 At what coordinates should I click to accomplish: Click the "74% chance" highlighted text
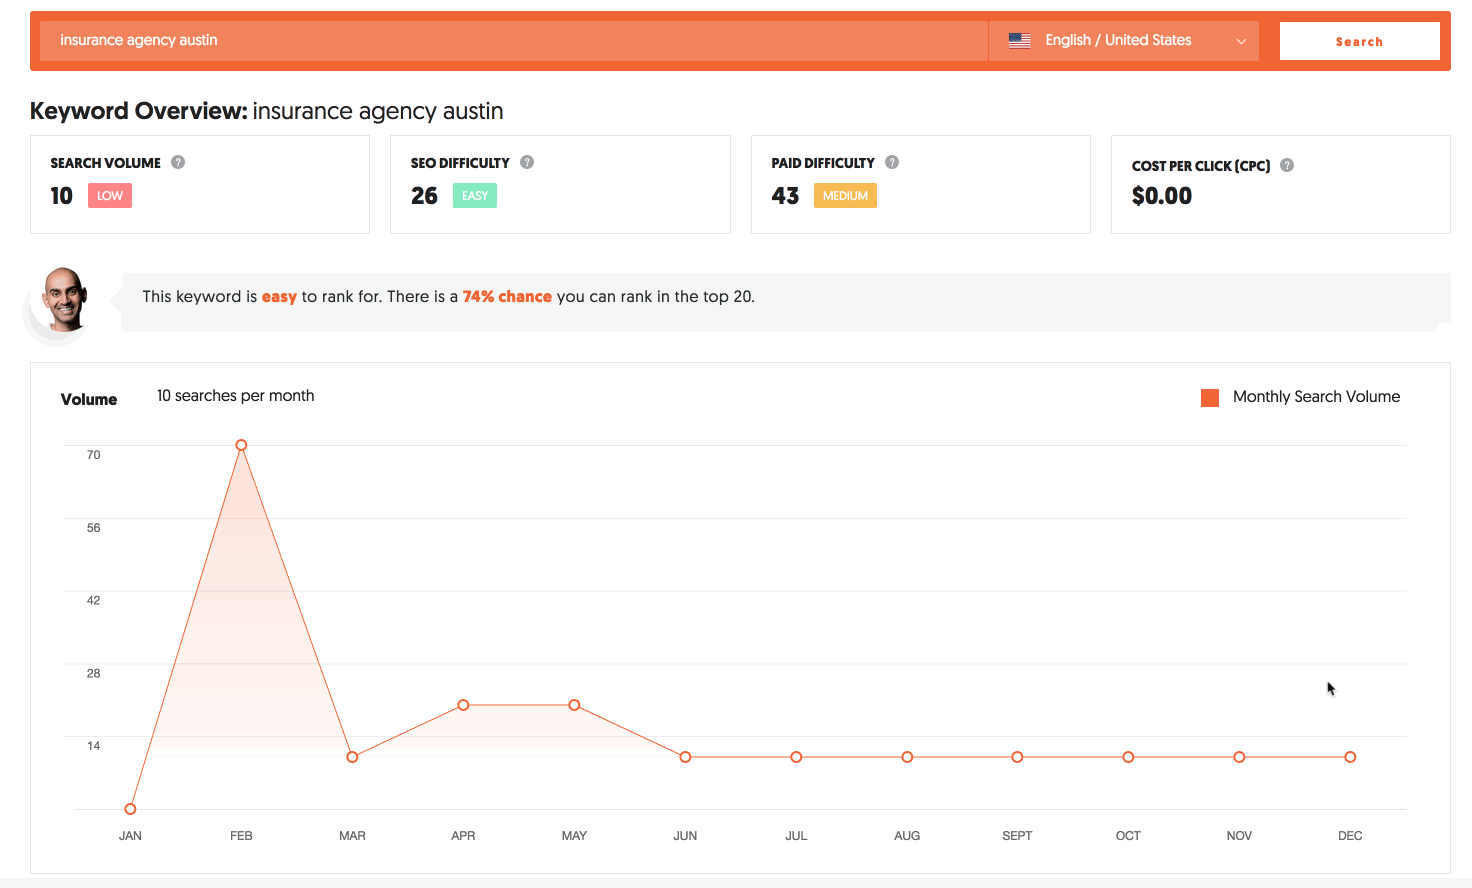point(507,297)
